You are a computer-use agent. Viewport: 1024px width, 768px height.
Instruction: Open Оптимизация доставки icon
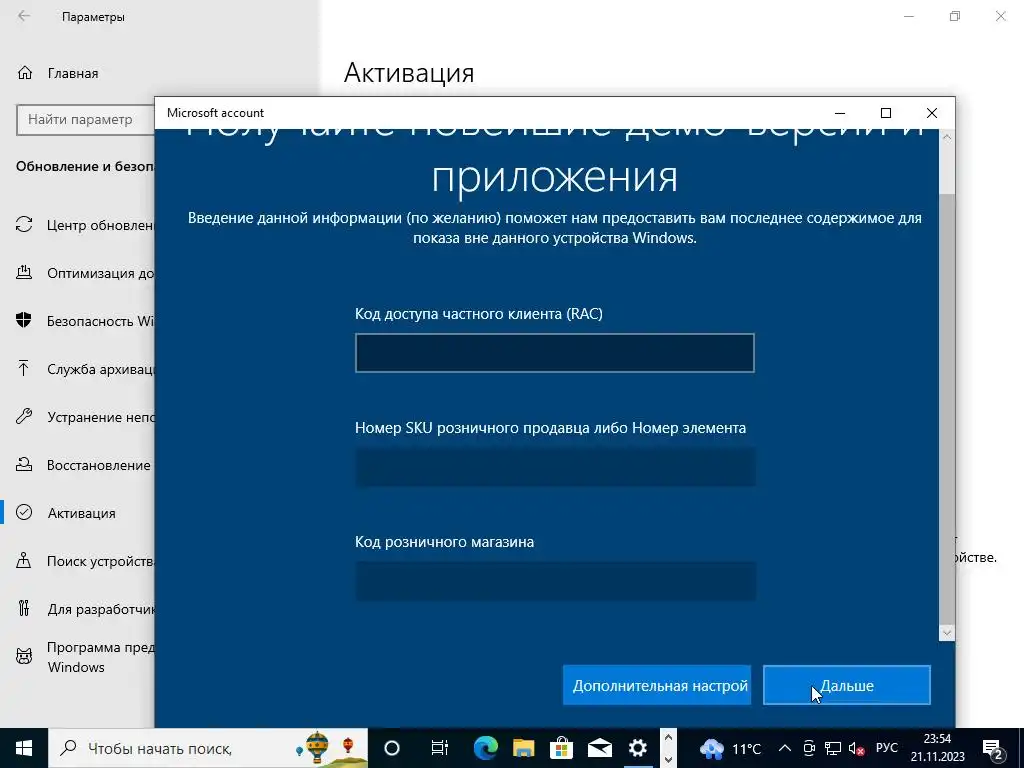(24, 273)
